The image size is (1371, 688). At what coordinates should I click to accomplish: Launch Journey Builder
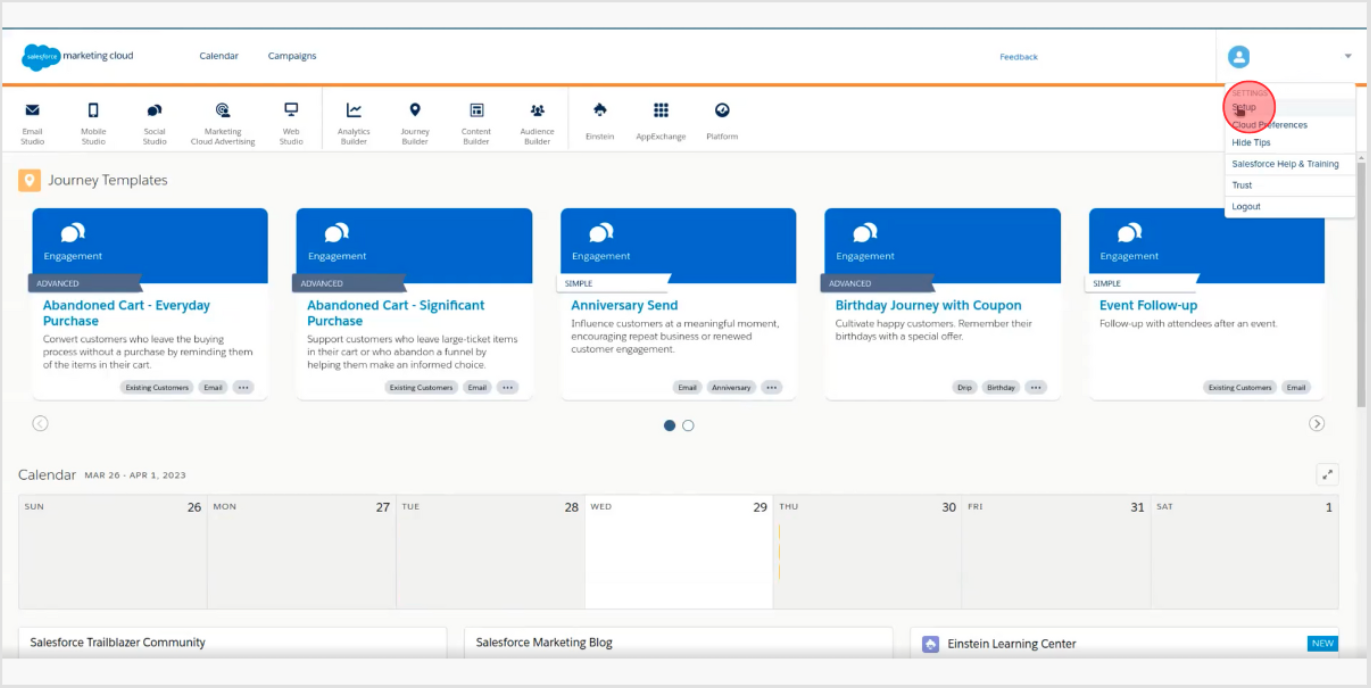[414, 120]
